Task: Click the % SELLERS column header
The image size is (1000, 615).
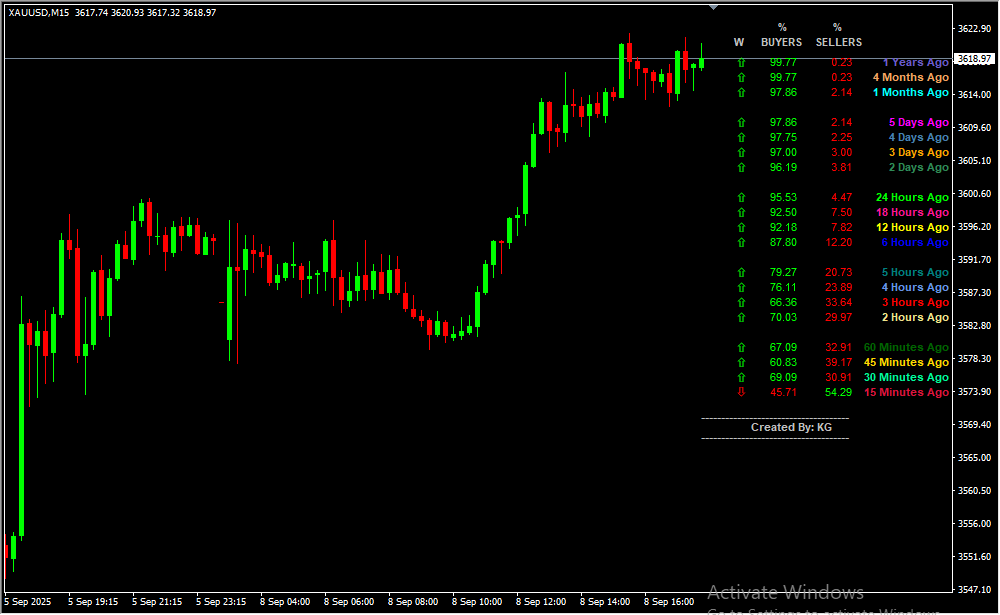Action: tap(838, 36)
